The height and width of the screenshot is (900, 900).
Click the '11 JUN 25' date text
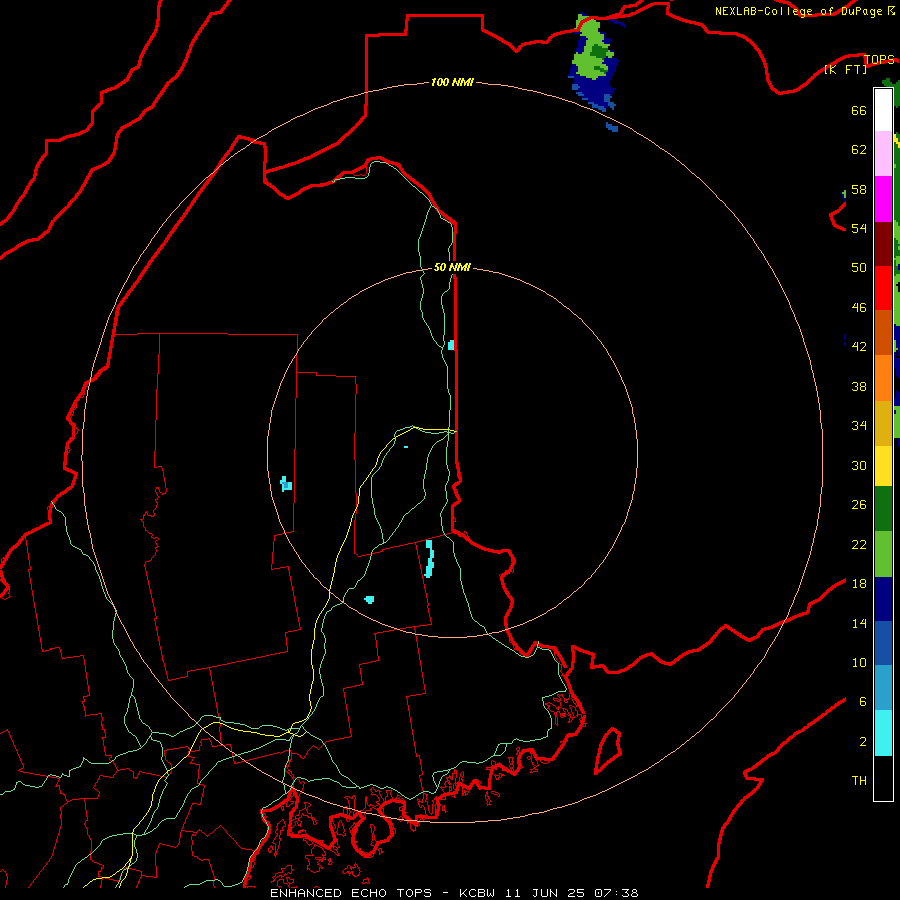pos(545,893)
